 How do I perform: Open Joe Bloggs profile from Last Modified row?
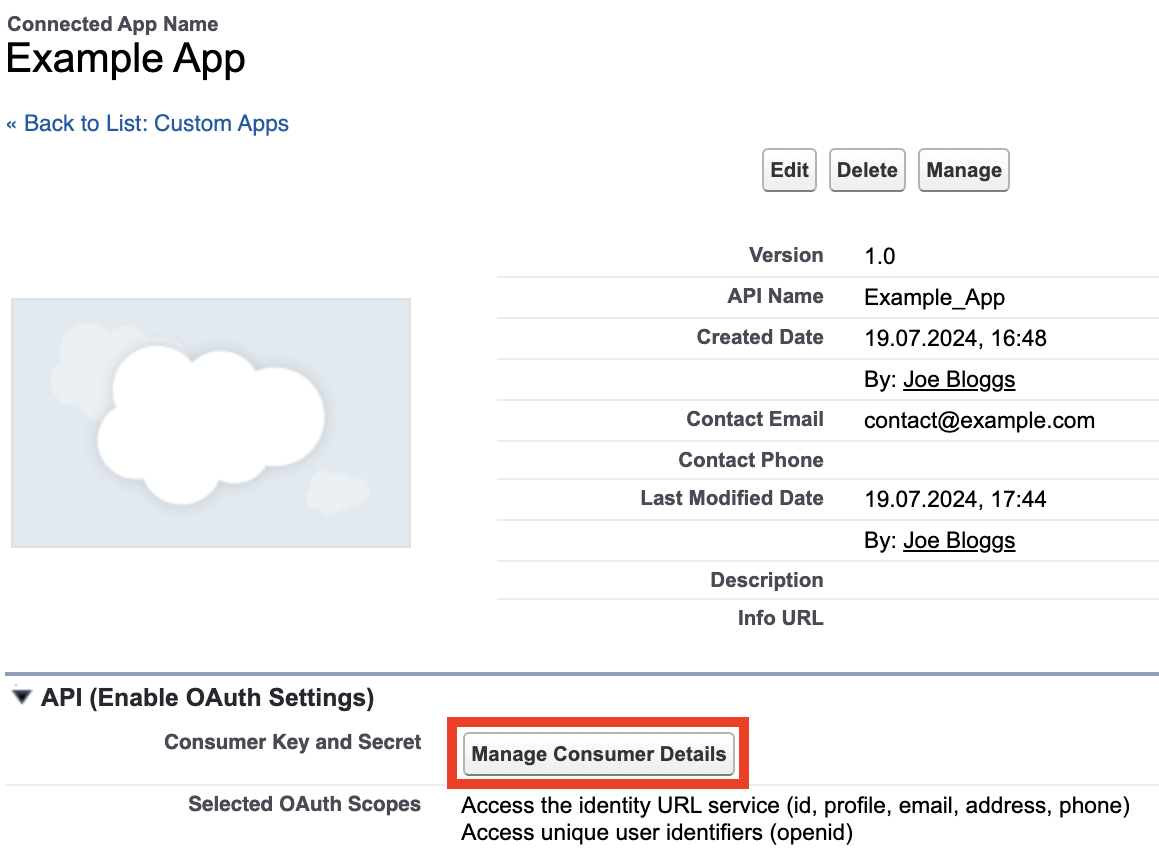click(x=958, y=540)
